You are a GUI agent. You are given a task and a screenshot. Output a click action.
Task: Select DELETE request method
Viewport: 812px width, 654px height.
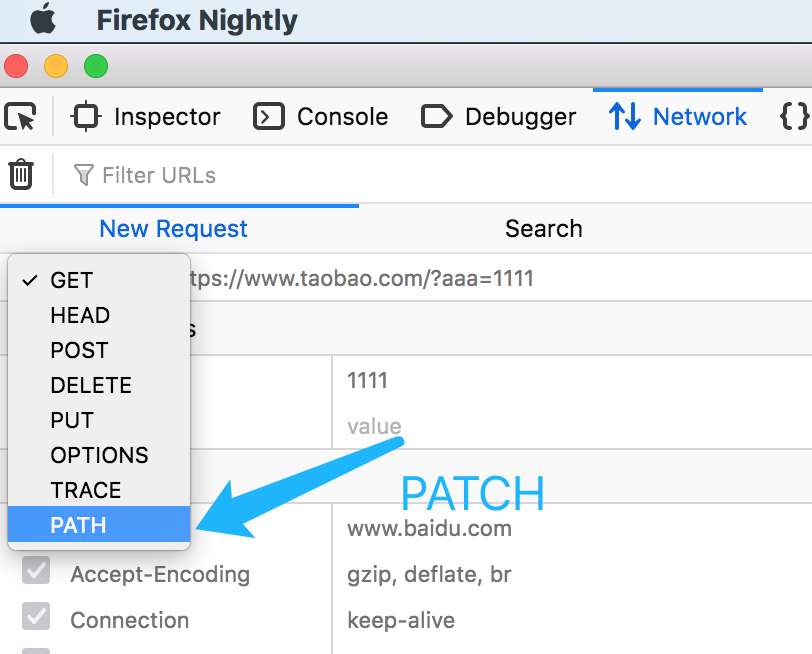click(x=99, y=385)
